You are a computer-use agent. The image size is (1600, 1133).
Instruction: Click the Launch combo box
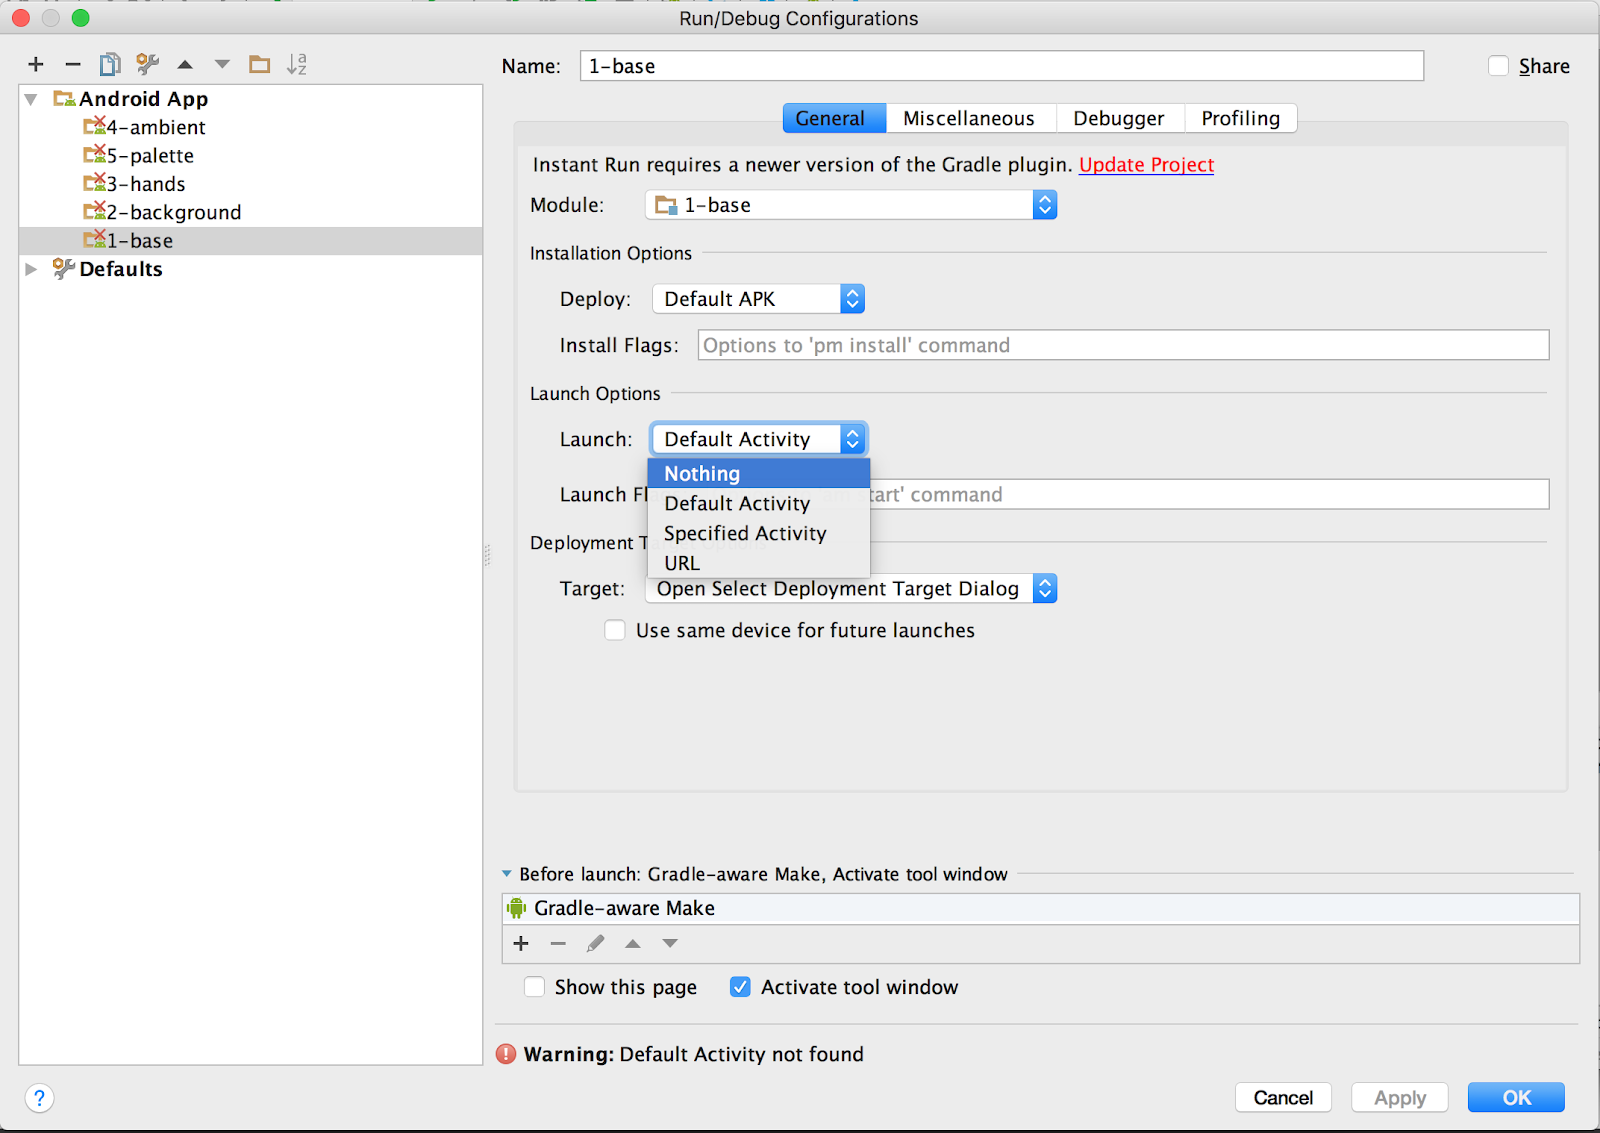758,439
